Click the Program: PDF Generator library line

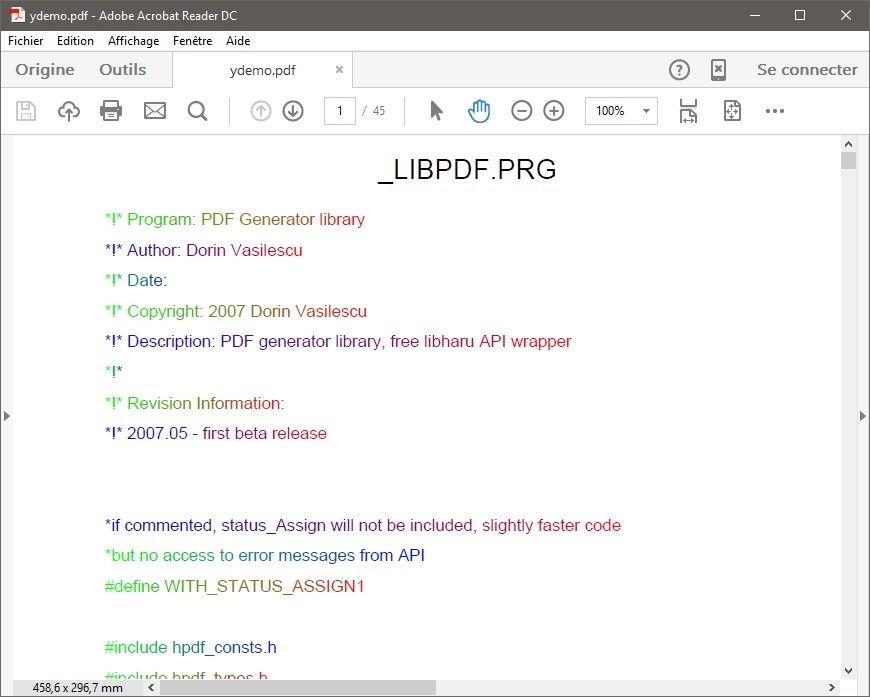[x=235, y=220]
